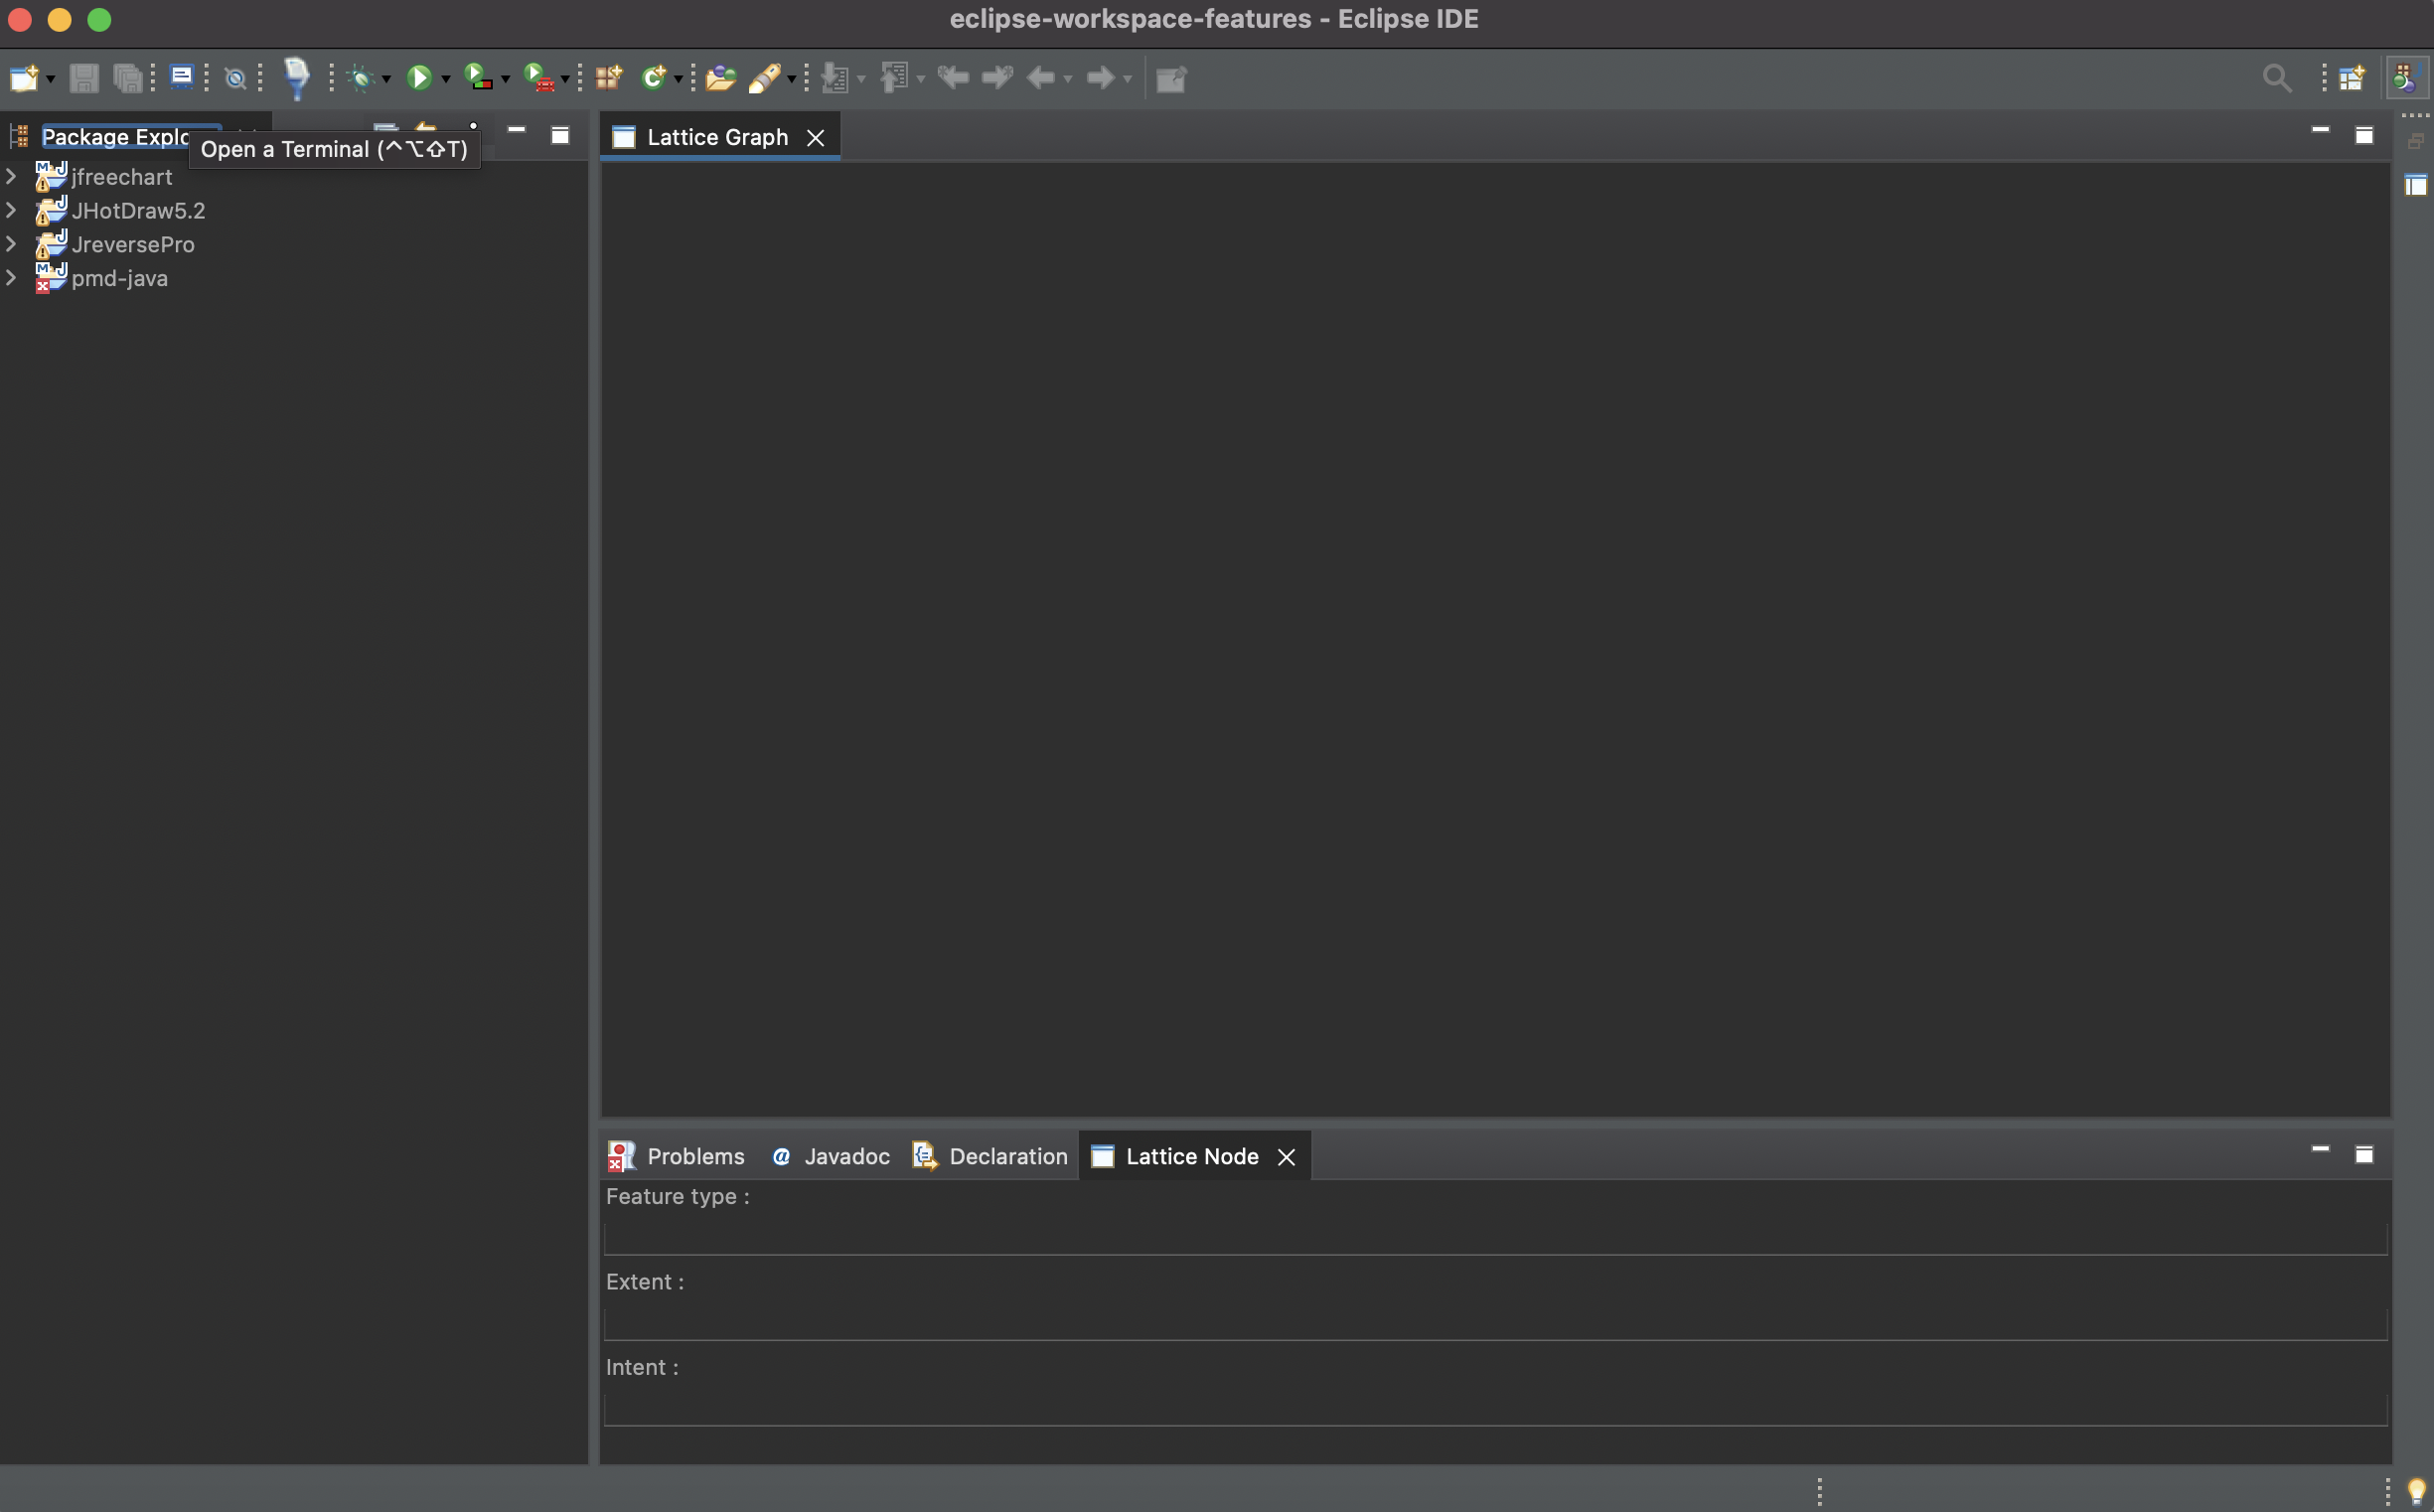Run the program with green play icon

419,78
